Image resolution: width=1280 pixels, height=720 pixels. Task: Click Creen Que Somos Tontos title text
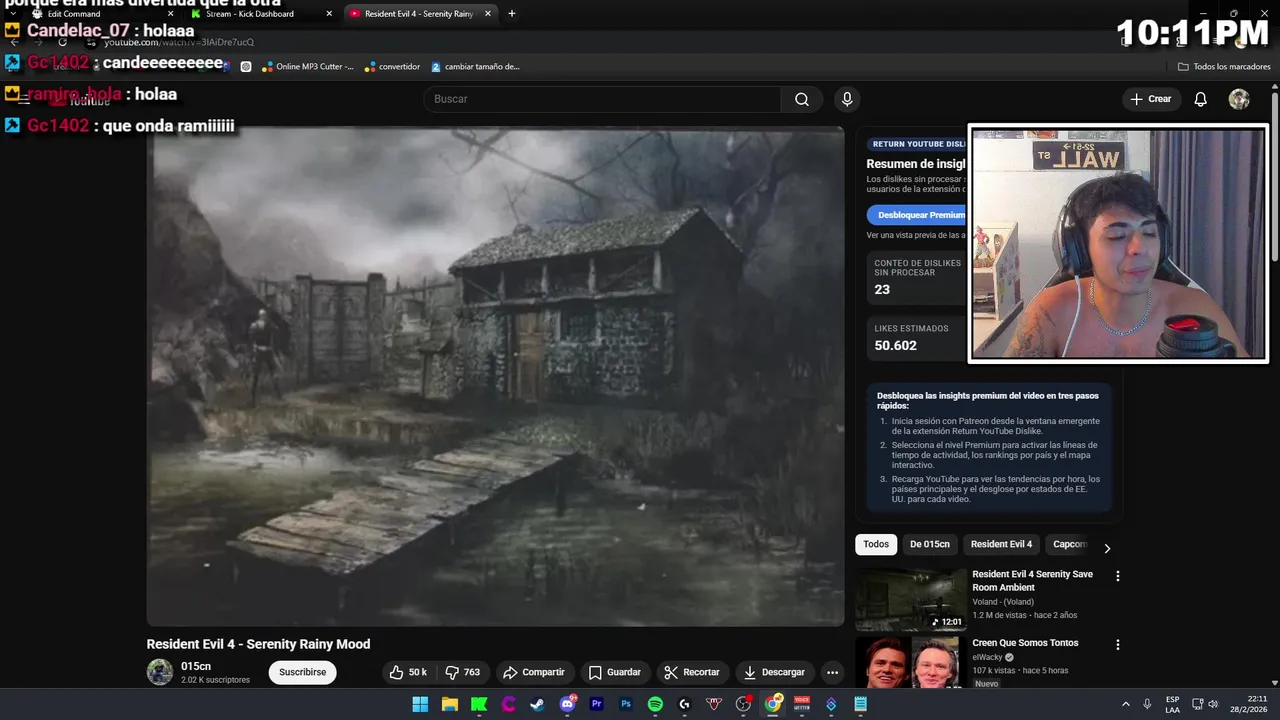[x=1025, y=643]
